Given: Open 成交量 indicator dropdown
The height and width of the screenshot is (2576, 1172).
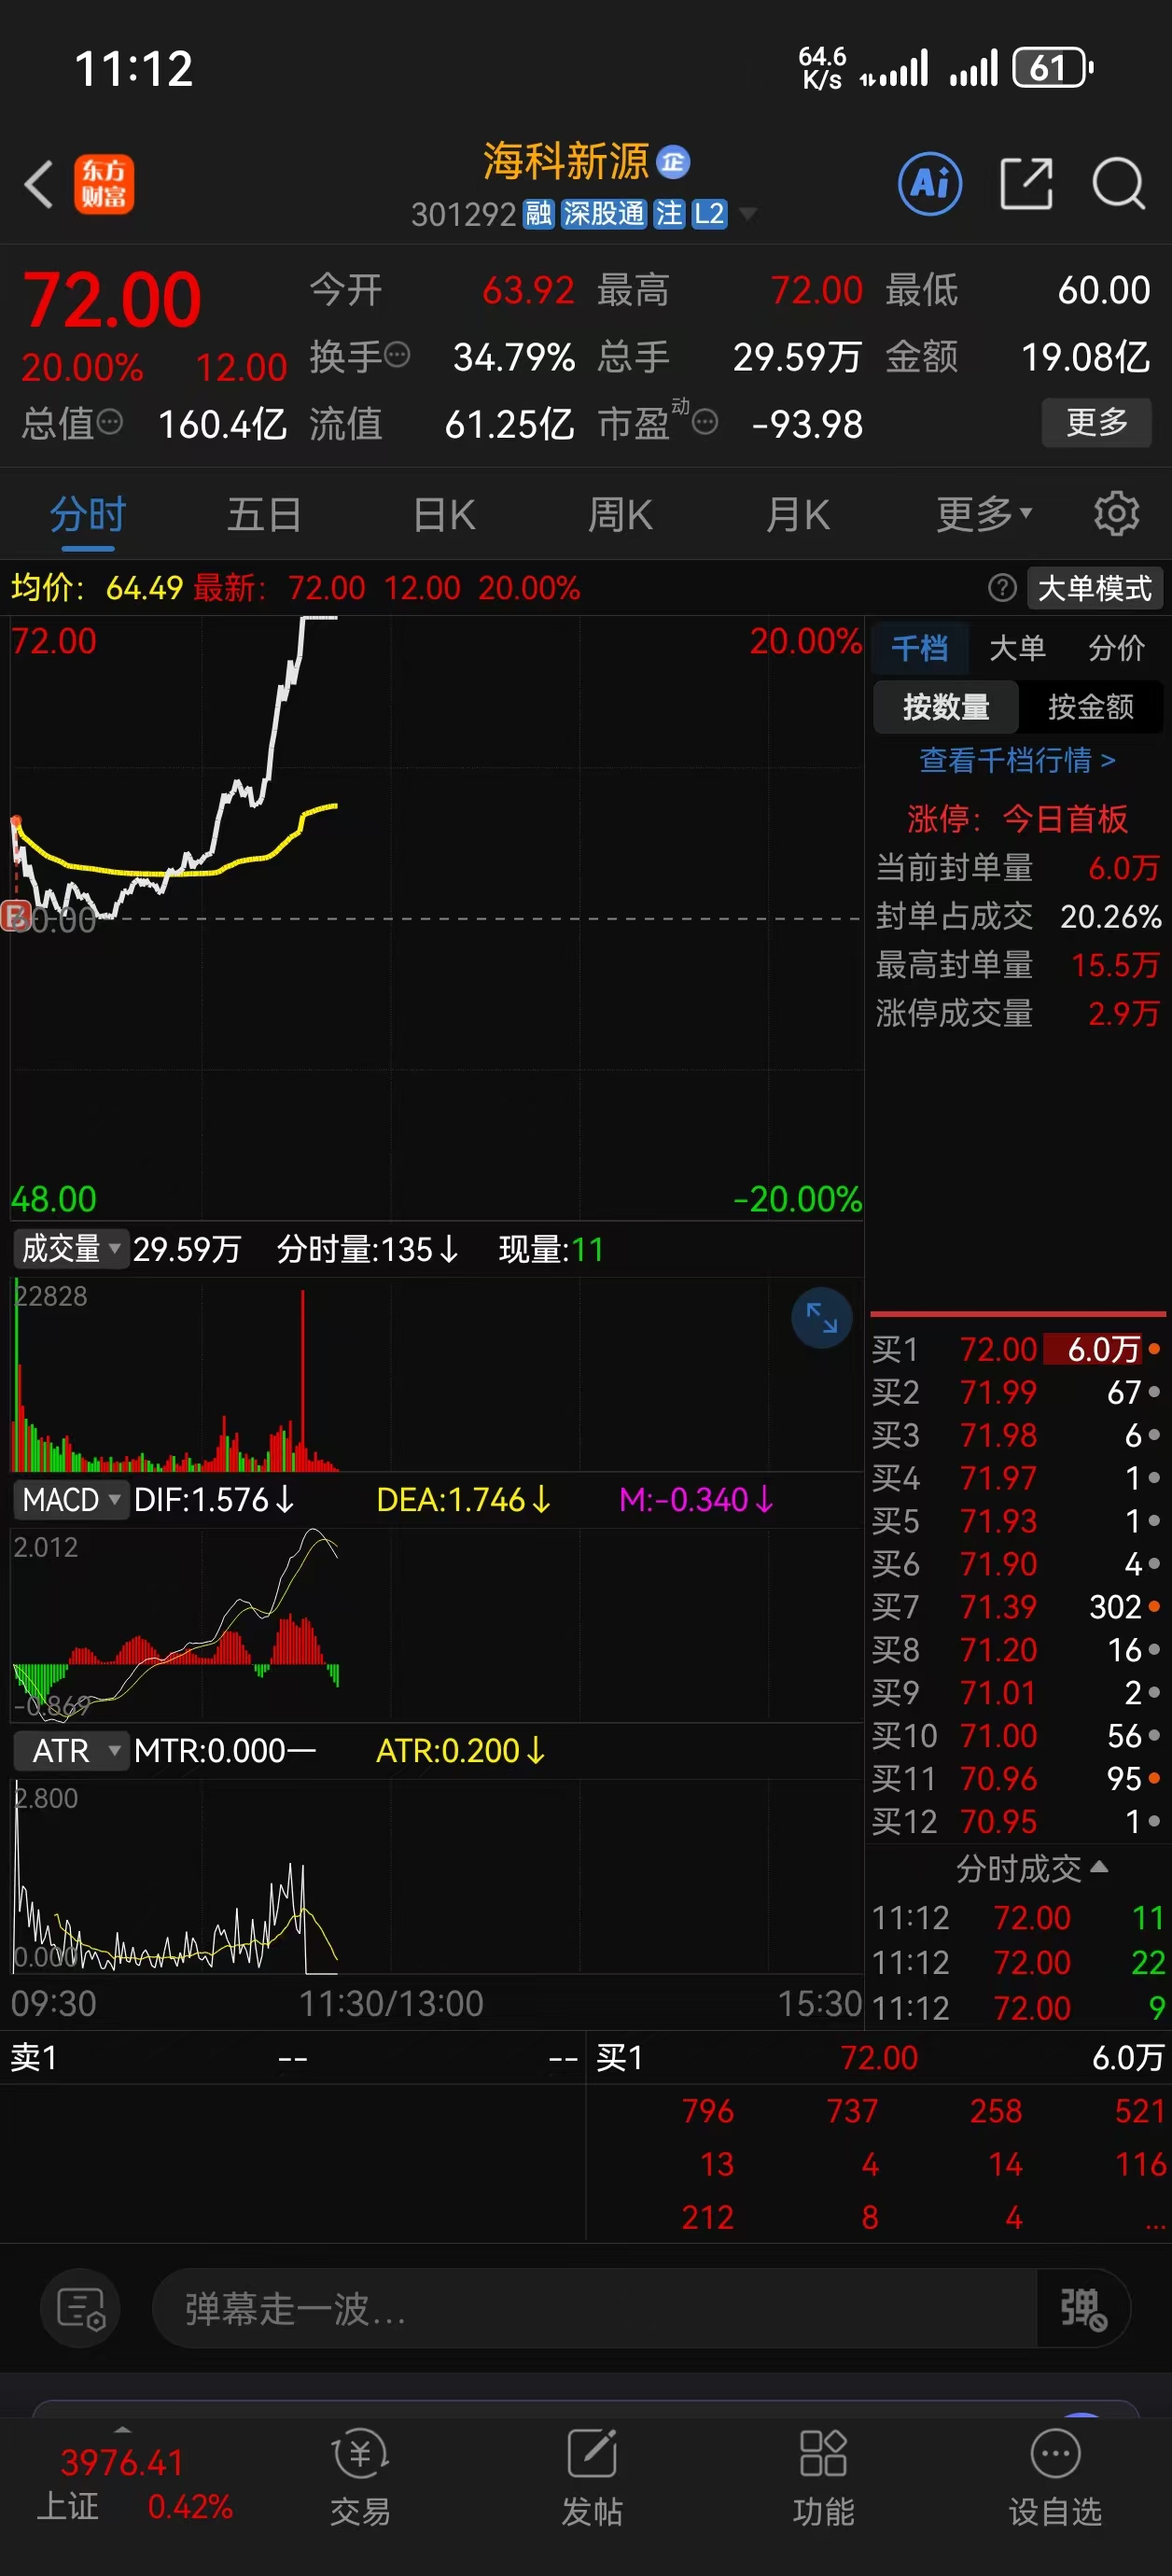Looking at the screenshot, I should point(71,1248).
